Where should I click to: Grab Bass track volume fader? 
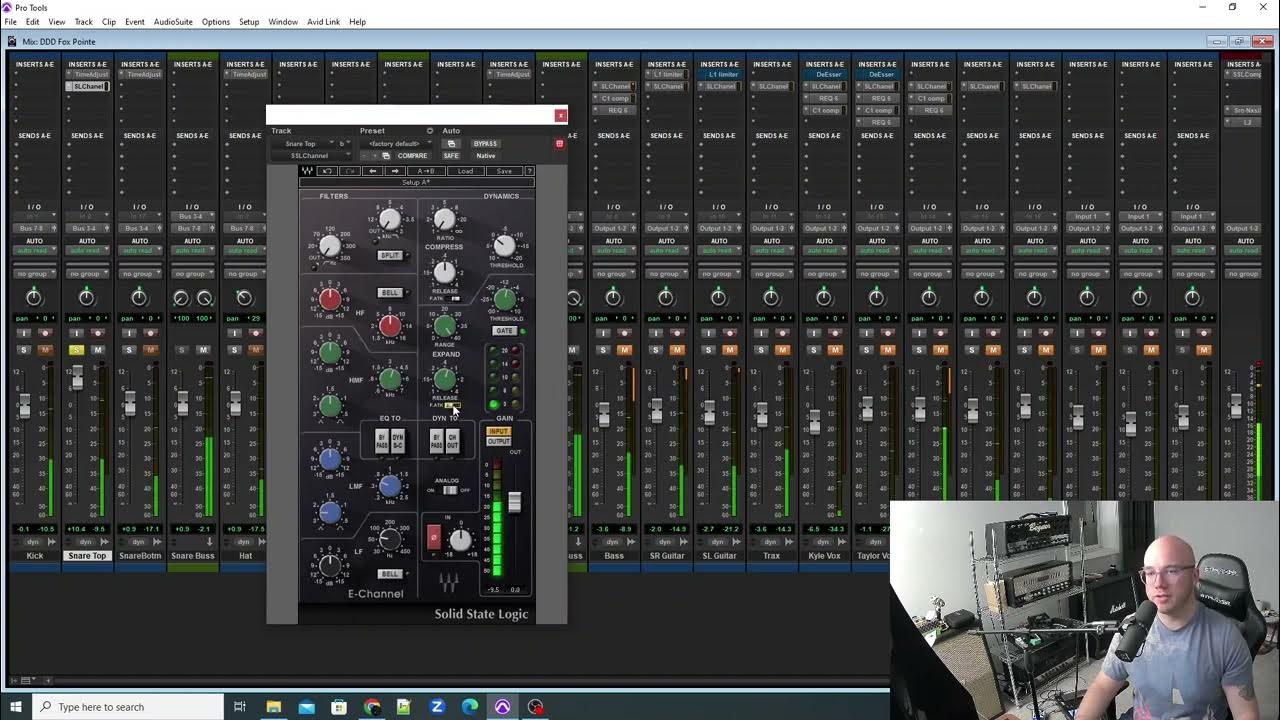coord(603,413)
